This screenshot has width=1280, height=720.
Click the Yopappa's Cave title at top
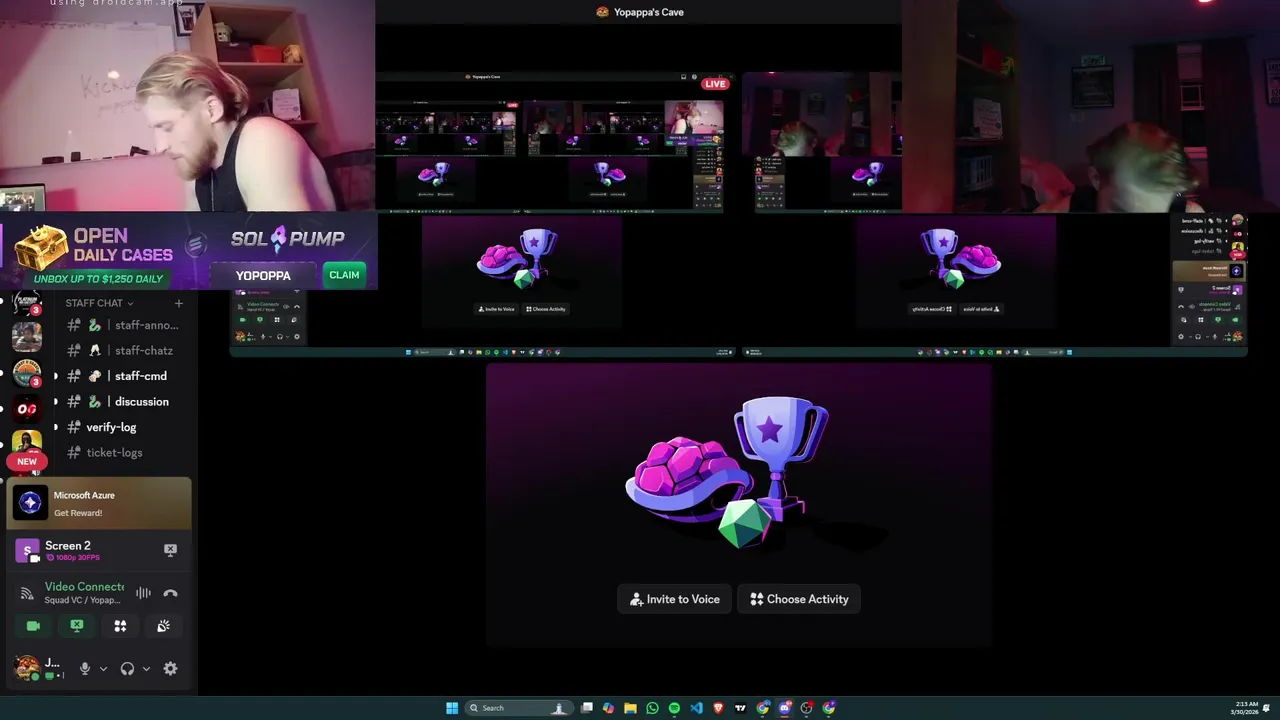tap(640, 12)
